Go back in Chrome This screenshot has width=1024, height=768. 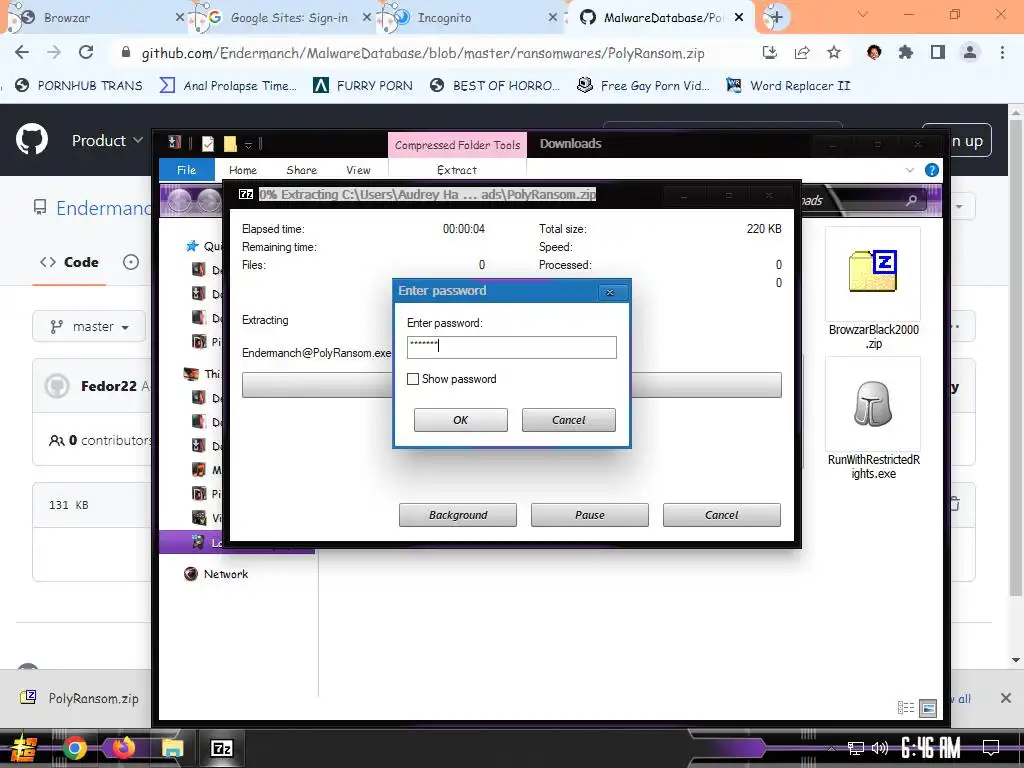click(x=22, y=52)
